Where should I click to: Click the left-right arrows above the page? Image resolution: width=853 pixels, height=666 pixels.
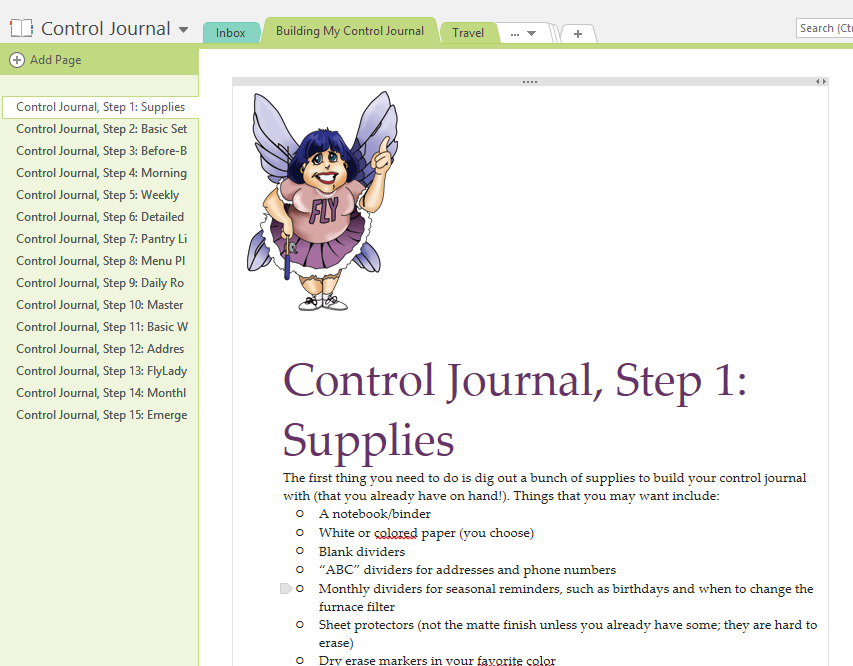click(x=821, y=81)
